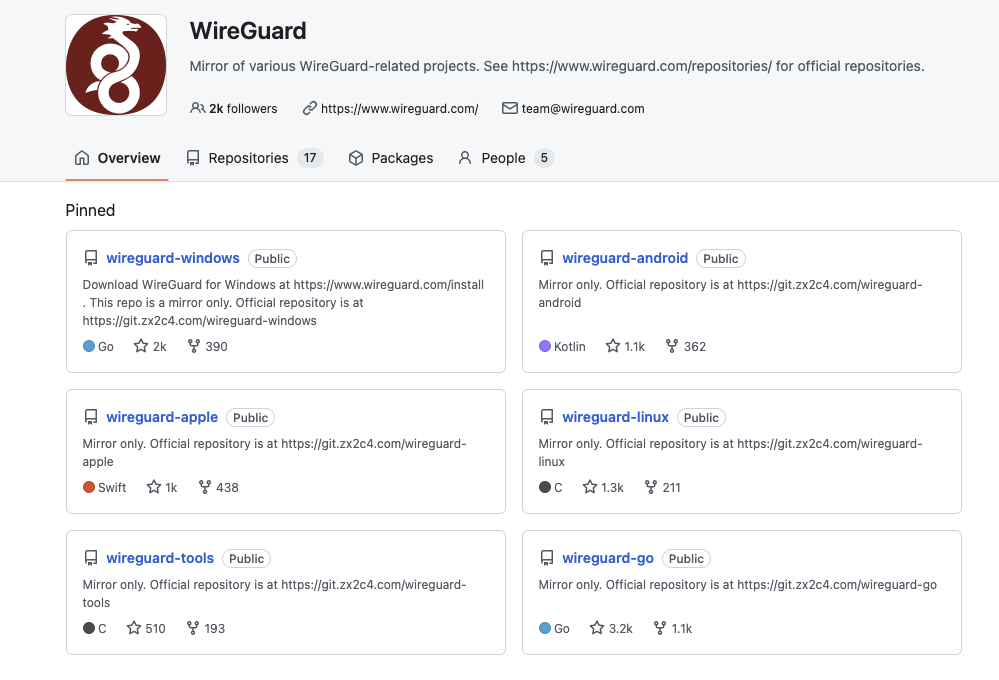Open the wireguard-apple repository
The width and height of the screenshot is (999, 680).
point(162,417)
